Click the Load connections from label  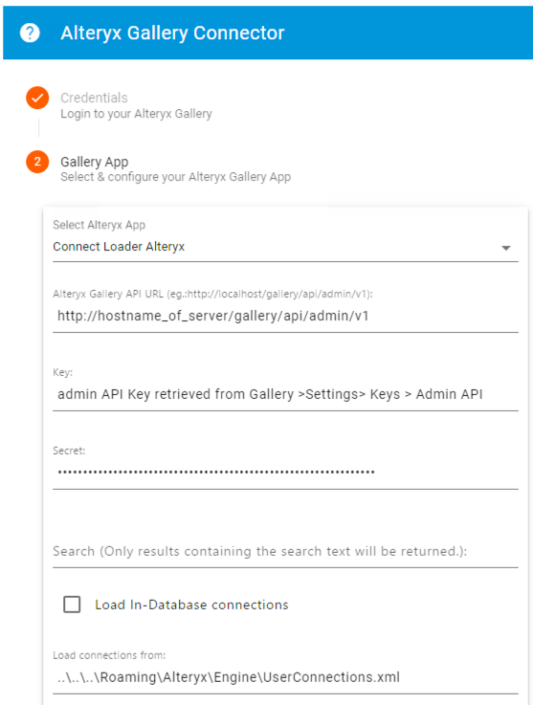tap(109, 655)
